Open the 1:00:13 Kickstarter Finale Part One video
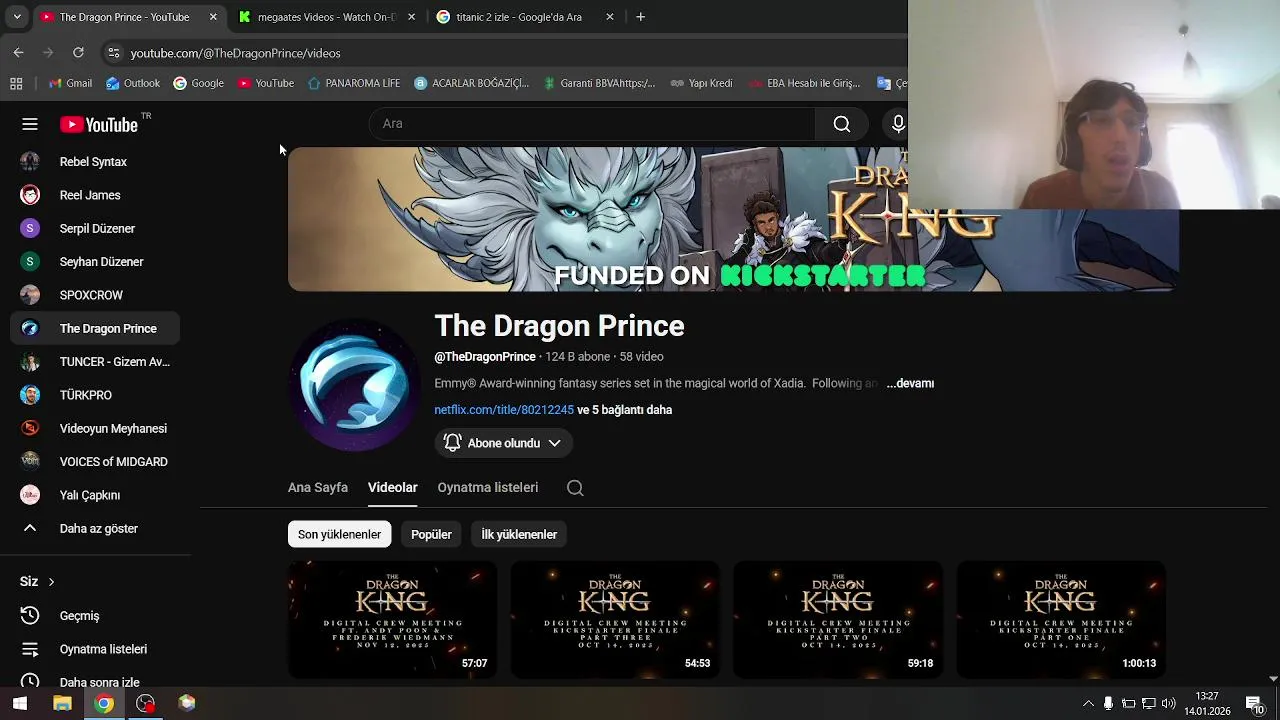Screen dimensions: 1280x720 pyautogui.click(x=1061, y=619)
